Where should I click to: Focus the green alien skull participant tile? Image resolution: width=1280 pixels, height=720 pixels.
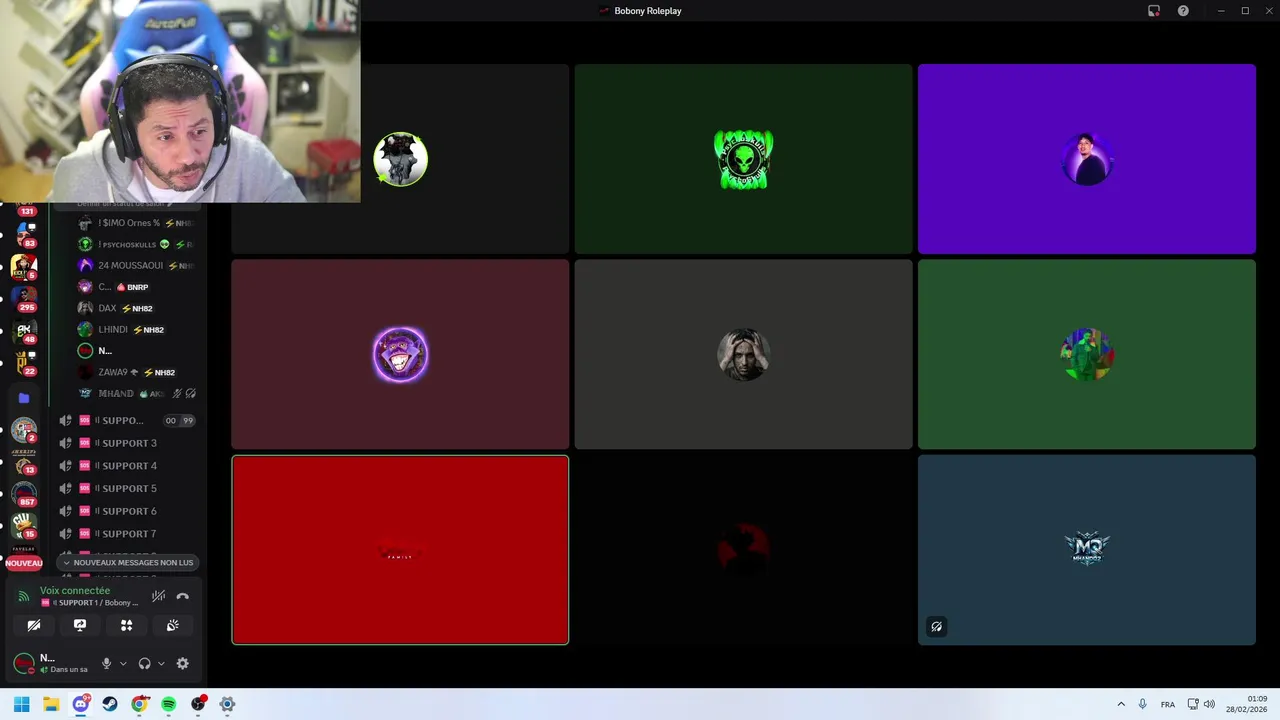point(743,159)
